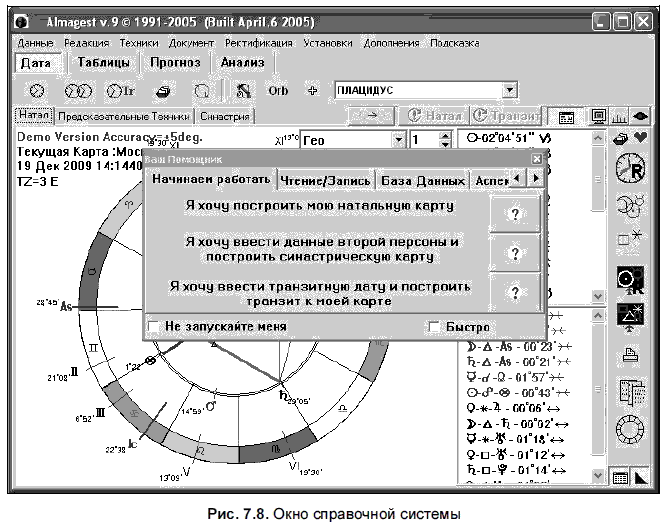Click the Прогноз button
Screen dimensions: 666x526
tap(175, 62)
